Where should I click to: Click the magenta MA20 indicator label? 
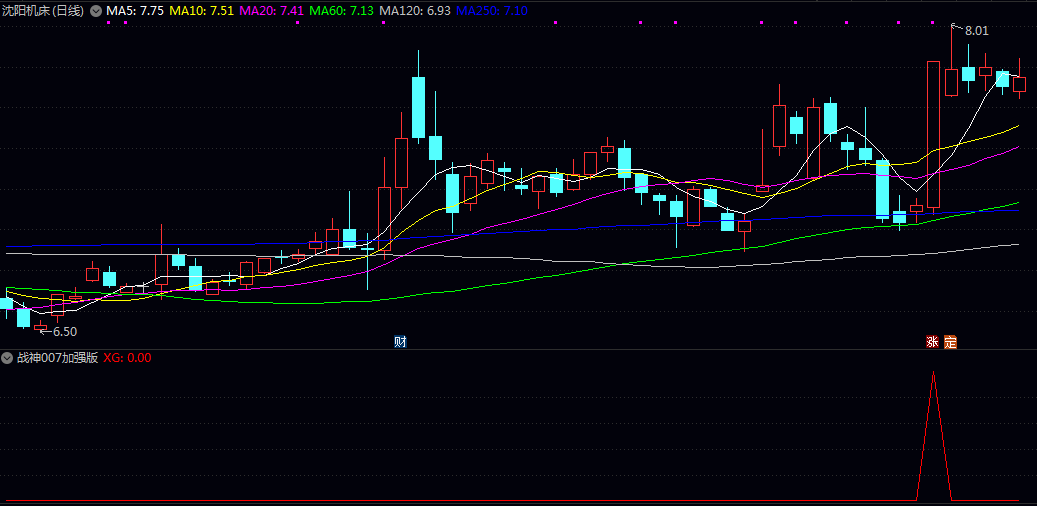tap(271, 10)
